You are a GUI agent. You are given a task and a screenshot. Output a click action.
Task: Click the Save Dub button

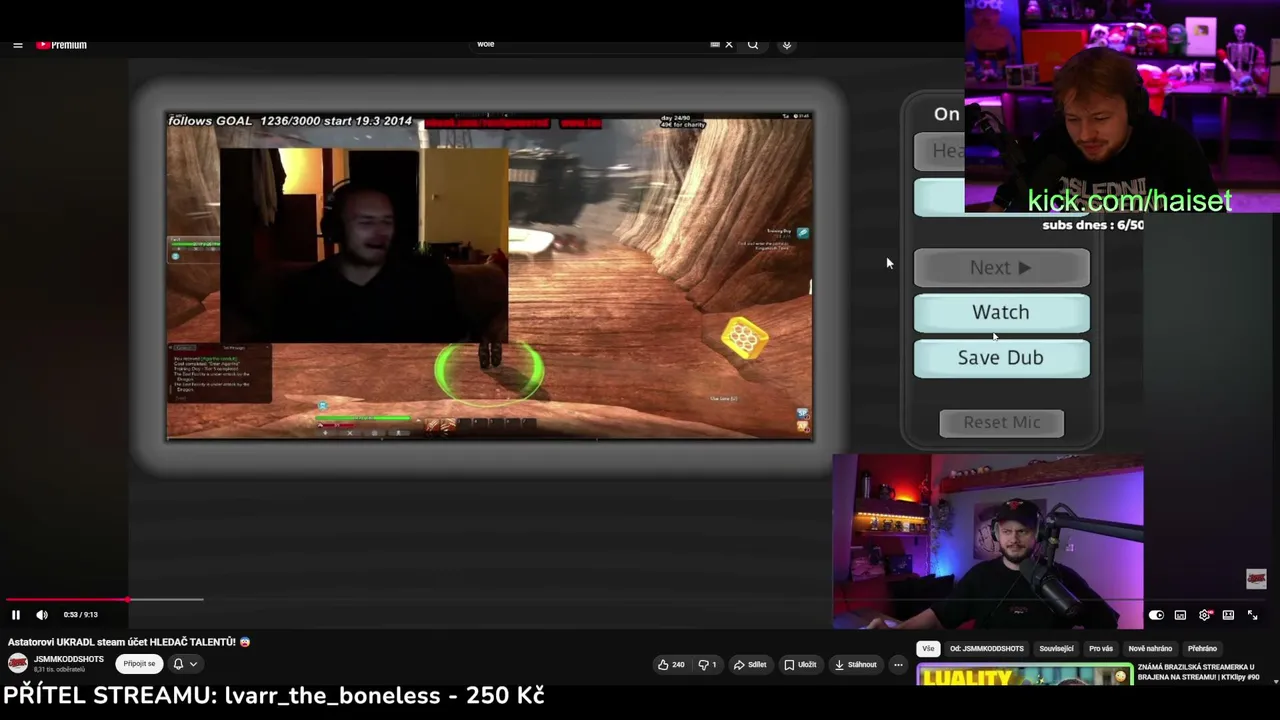tap(1001, 358)
